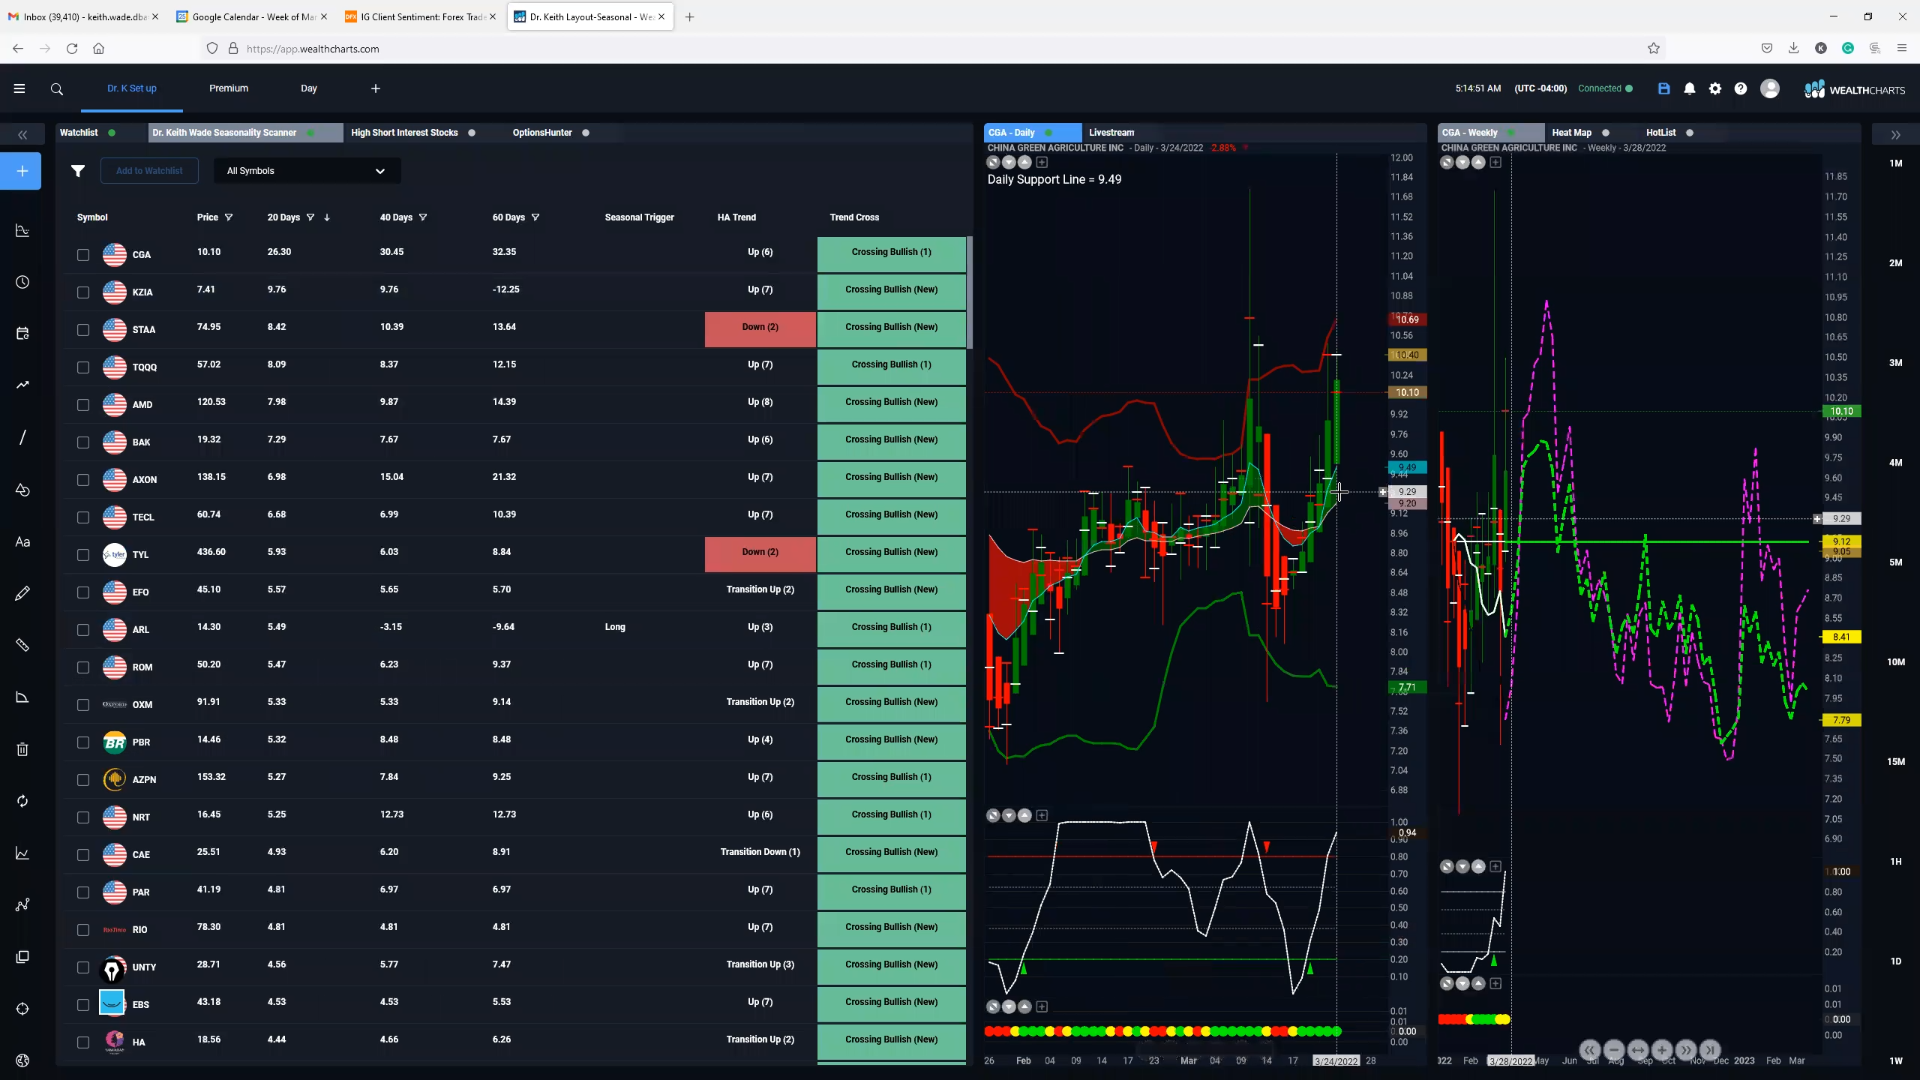Click the 10.10 price marker on daily axis
Viewport: 1920px width, 1080px height.
point(1407,393)
